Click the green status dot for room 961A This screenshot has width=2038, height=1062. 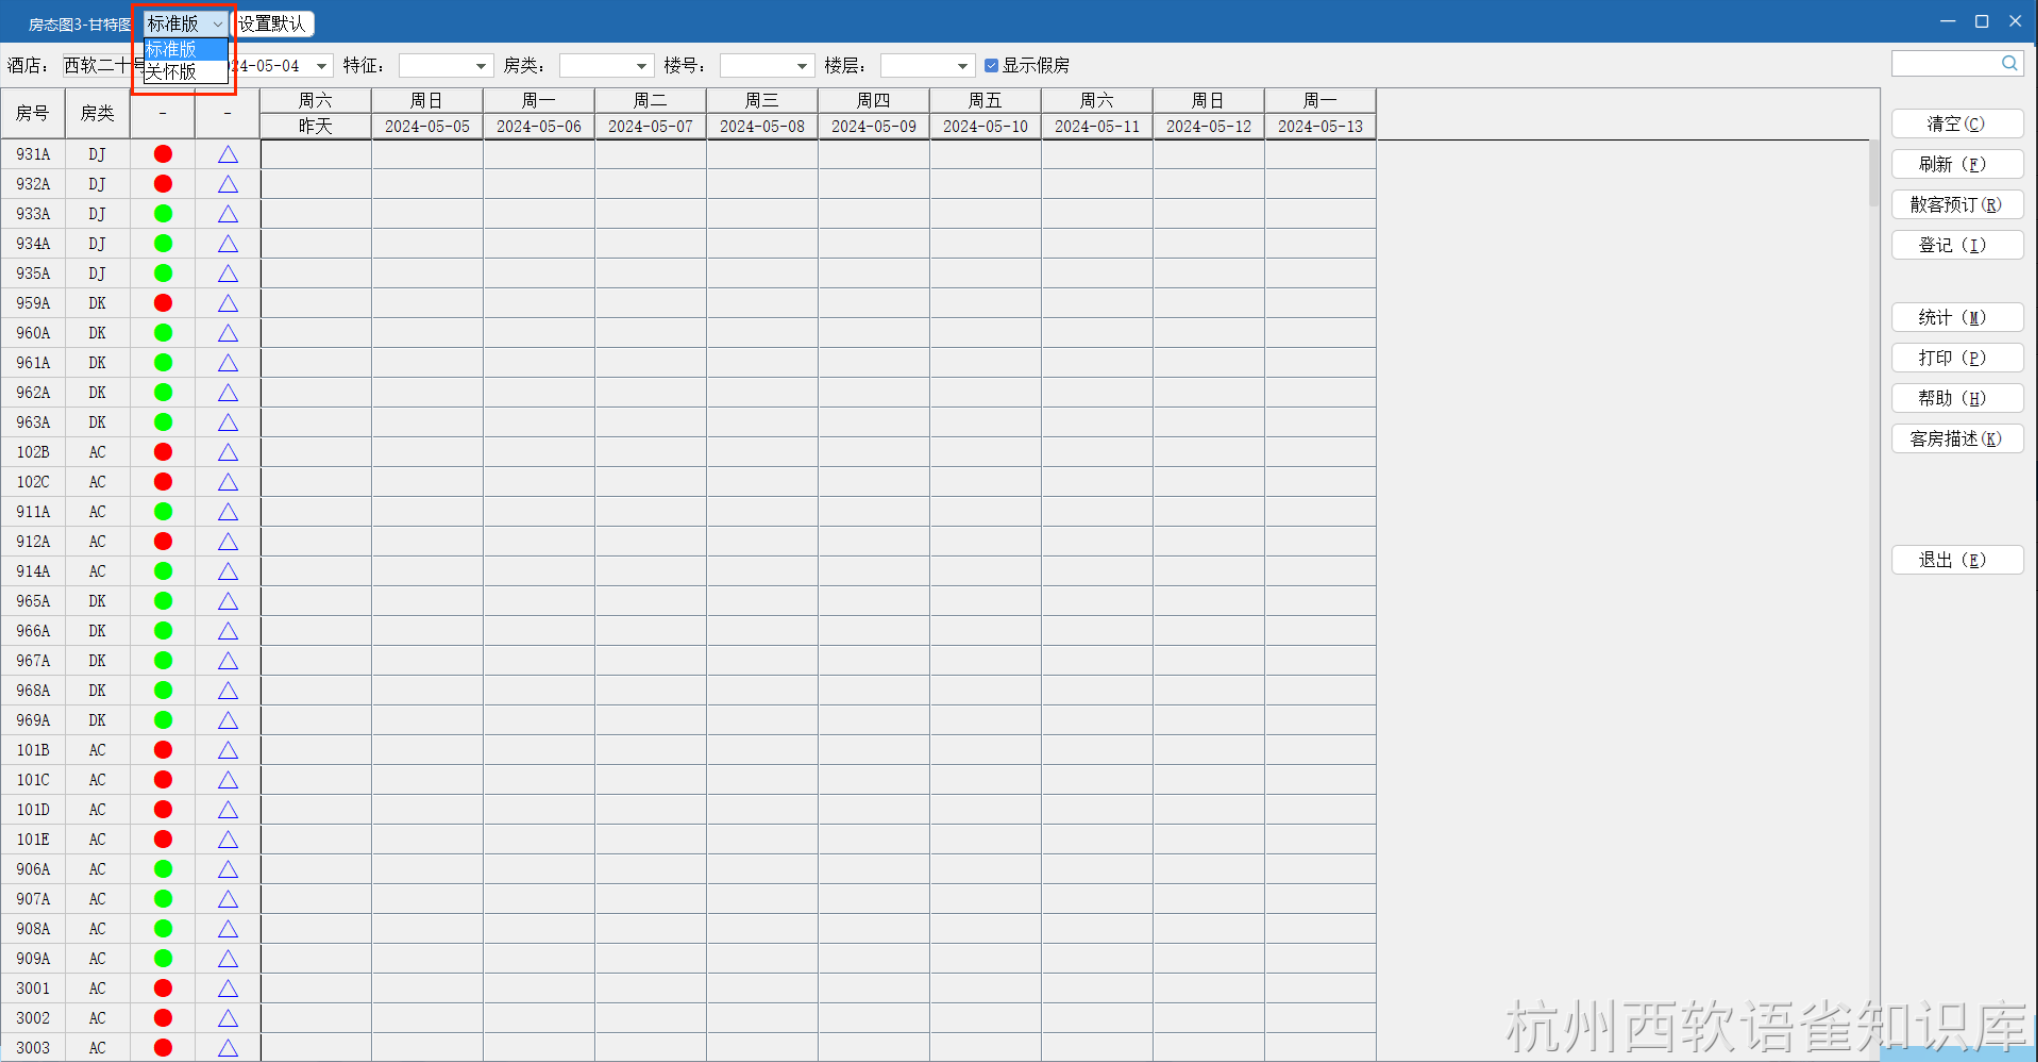pos(163,363)
